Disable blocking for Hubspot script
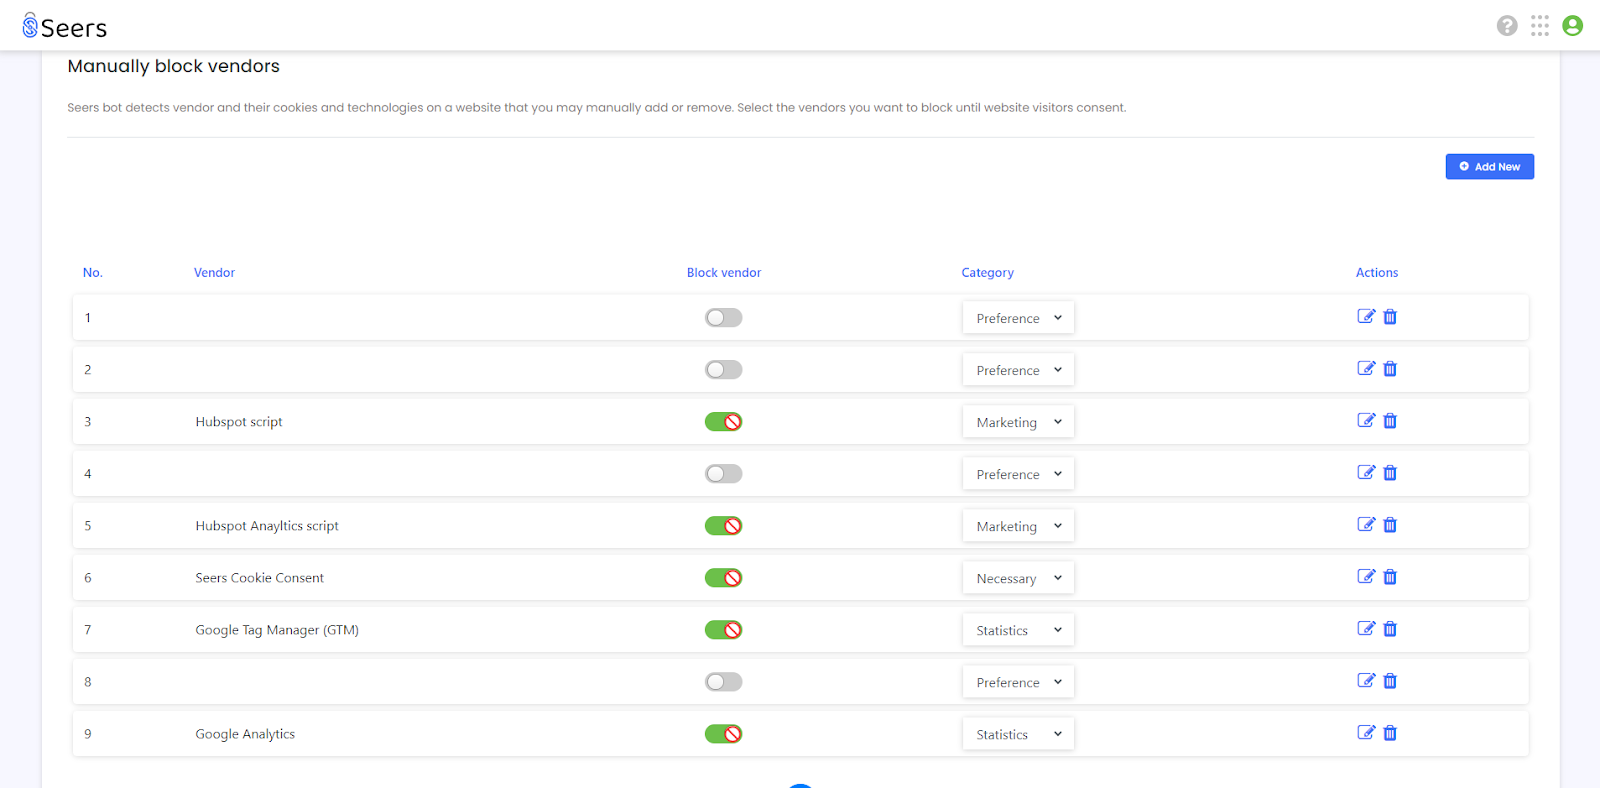 tap(723, 422)
